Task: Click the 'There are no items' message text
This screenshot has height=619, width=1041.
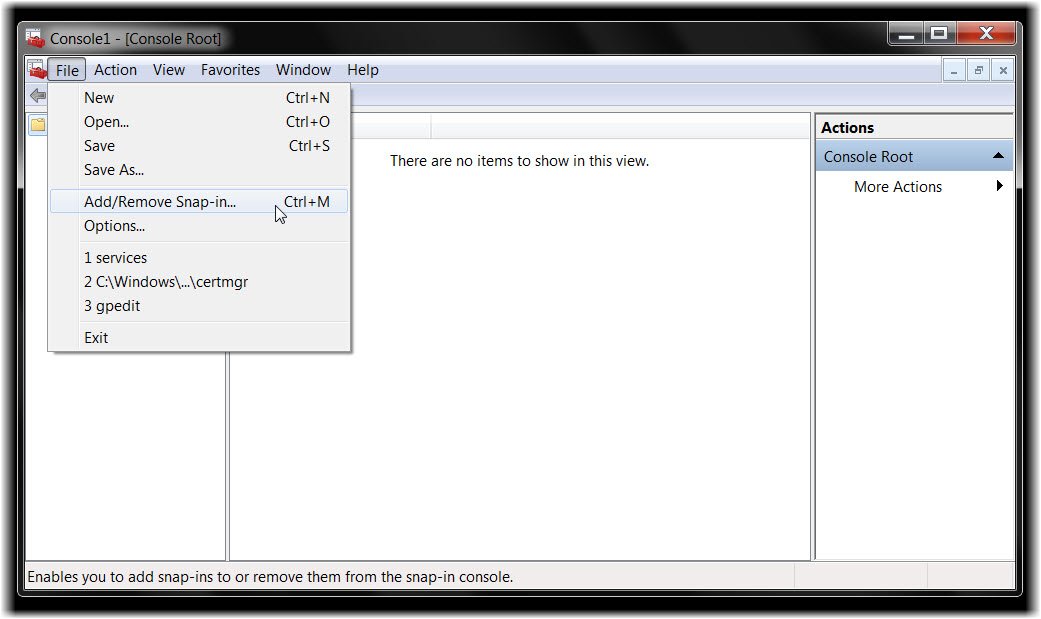Action: click(x=519, y=161)
